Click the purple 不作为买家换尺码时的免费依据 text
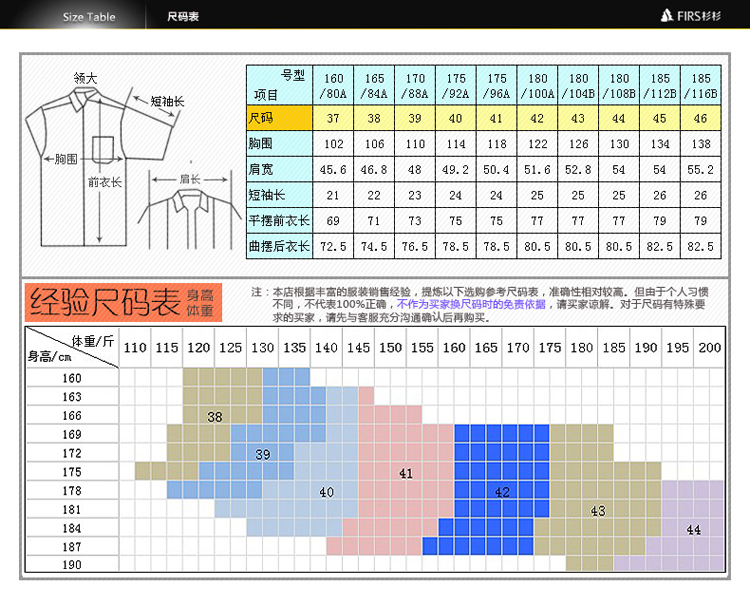 [471, 304]
